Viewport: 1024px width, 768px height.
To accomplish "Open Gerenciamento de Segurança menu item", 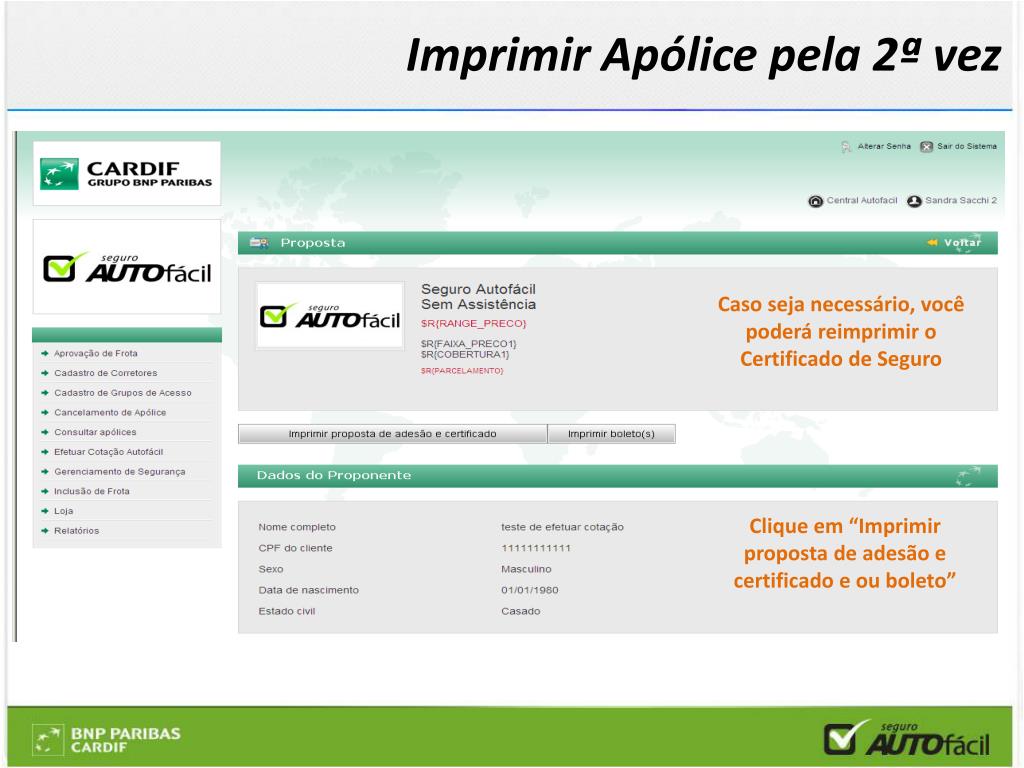I will (120, 471).
